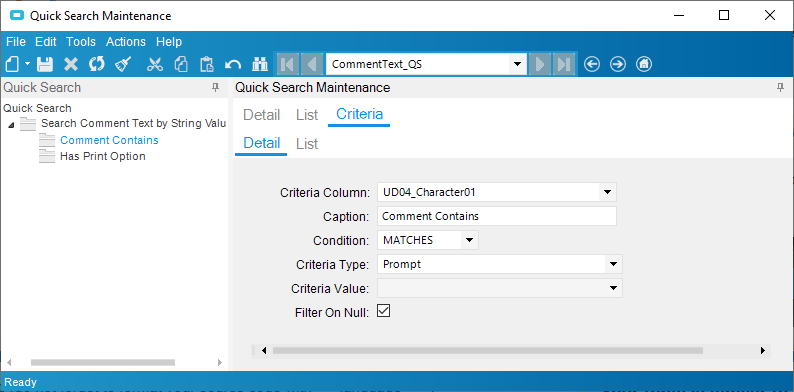Toggle pin on Quick Search Maintenance panel
This screenshot has width=794, height=392.
click(780, 88)
